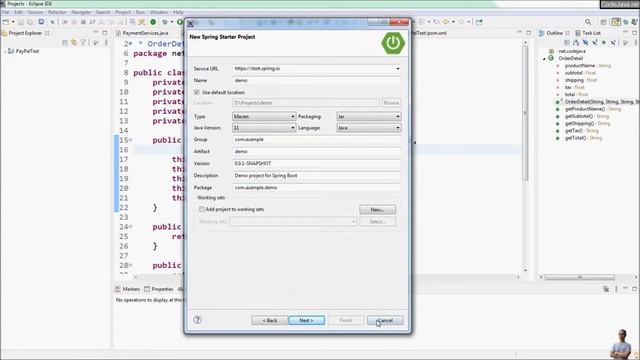This screenshot has width=640, height=360.
Task: Maximize the Outline view panel
Action: 634,32
